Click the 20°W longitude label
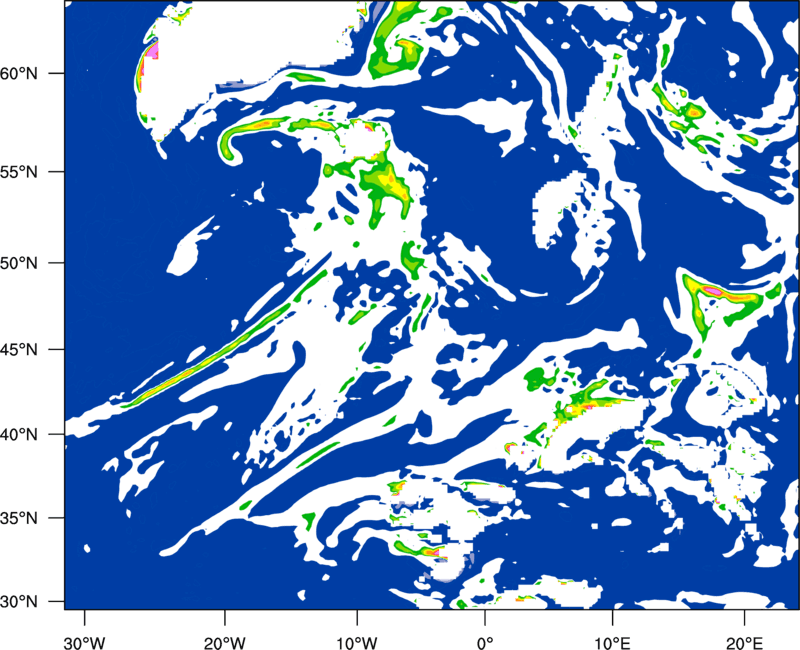Viewport: 800px width, 650px height. 225,642
